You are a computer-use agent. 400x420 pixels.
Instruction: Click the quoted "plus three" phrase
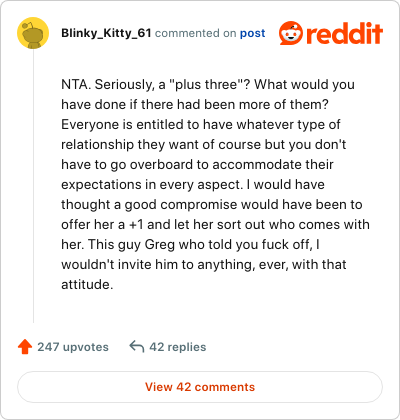coord(206,85)
